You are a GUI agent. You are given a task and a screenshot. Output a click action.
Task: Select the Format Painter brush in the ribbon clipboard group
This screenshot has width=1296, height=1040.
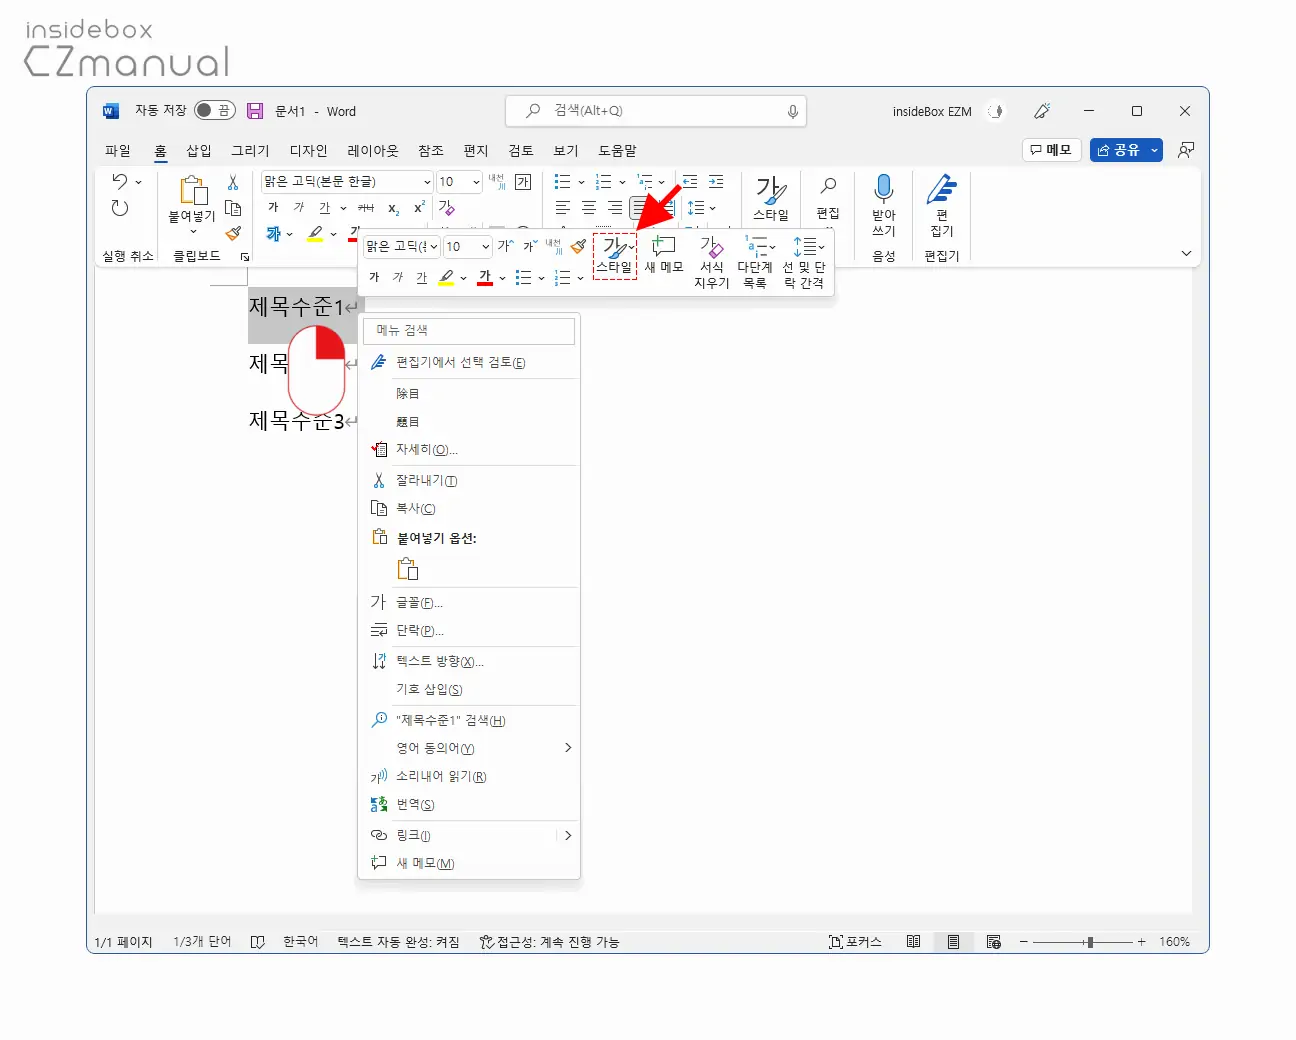click(233, 234)
